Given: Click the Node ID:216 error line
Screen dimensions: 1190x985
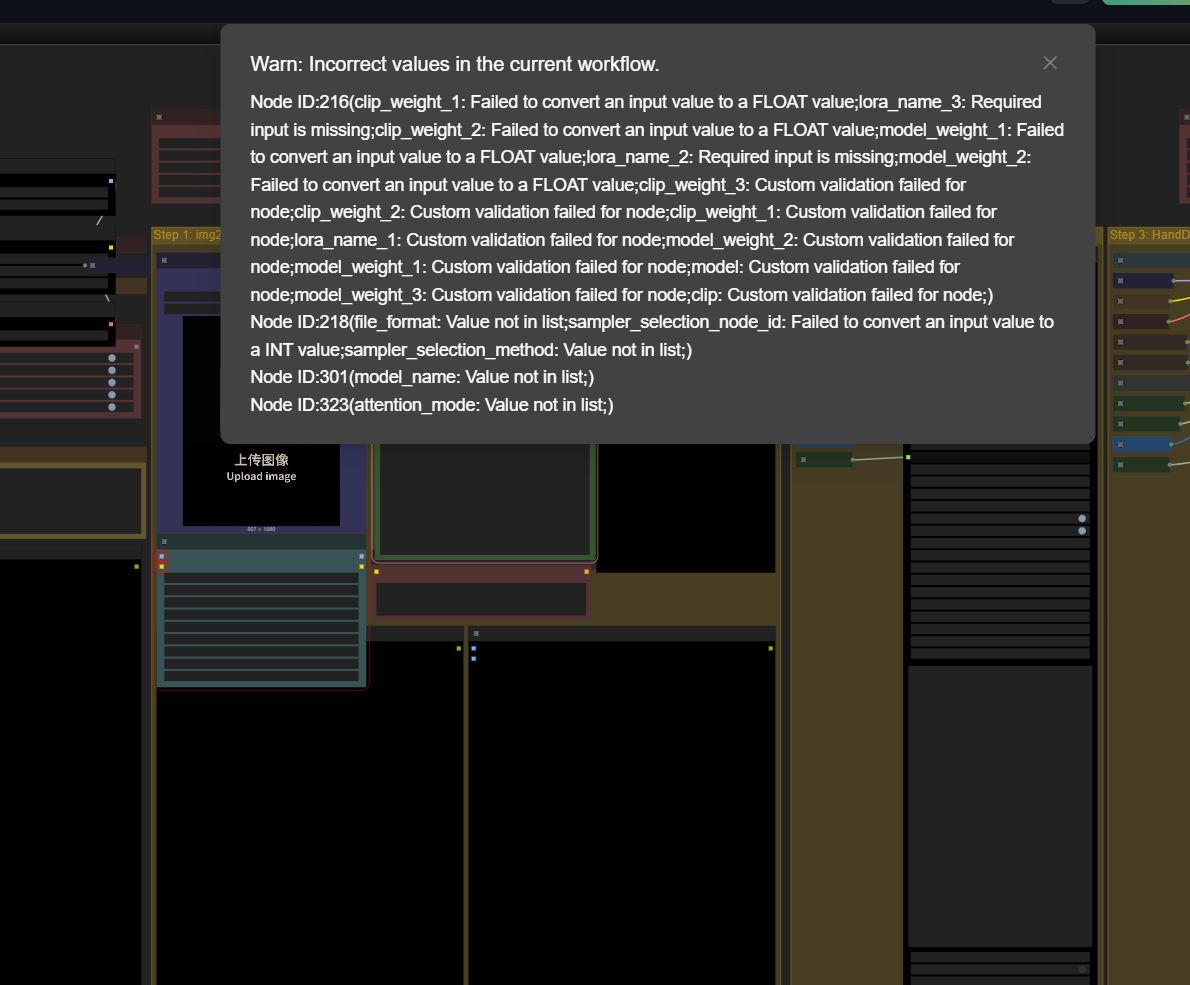Looking at the screenshot, I should (657, 198).
